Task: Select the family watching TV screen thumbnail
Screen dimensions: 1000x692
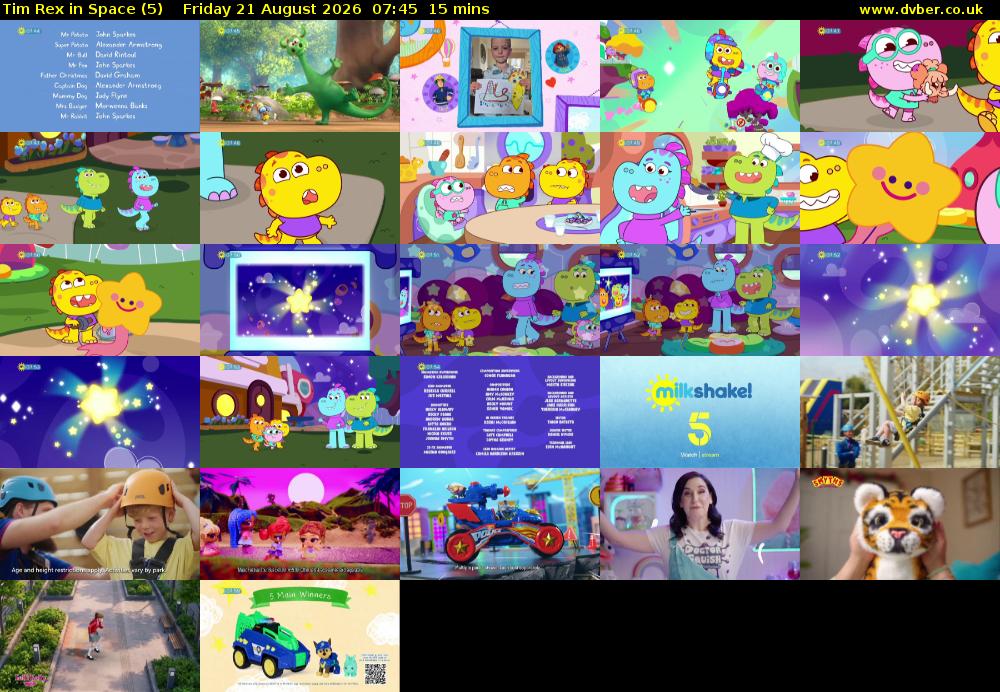Action: point(700,300)
